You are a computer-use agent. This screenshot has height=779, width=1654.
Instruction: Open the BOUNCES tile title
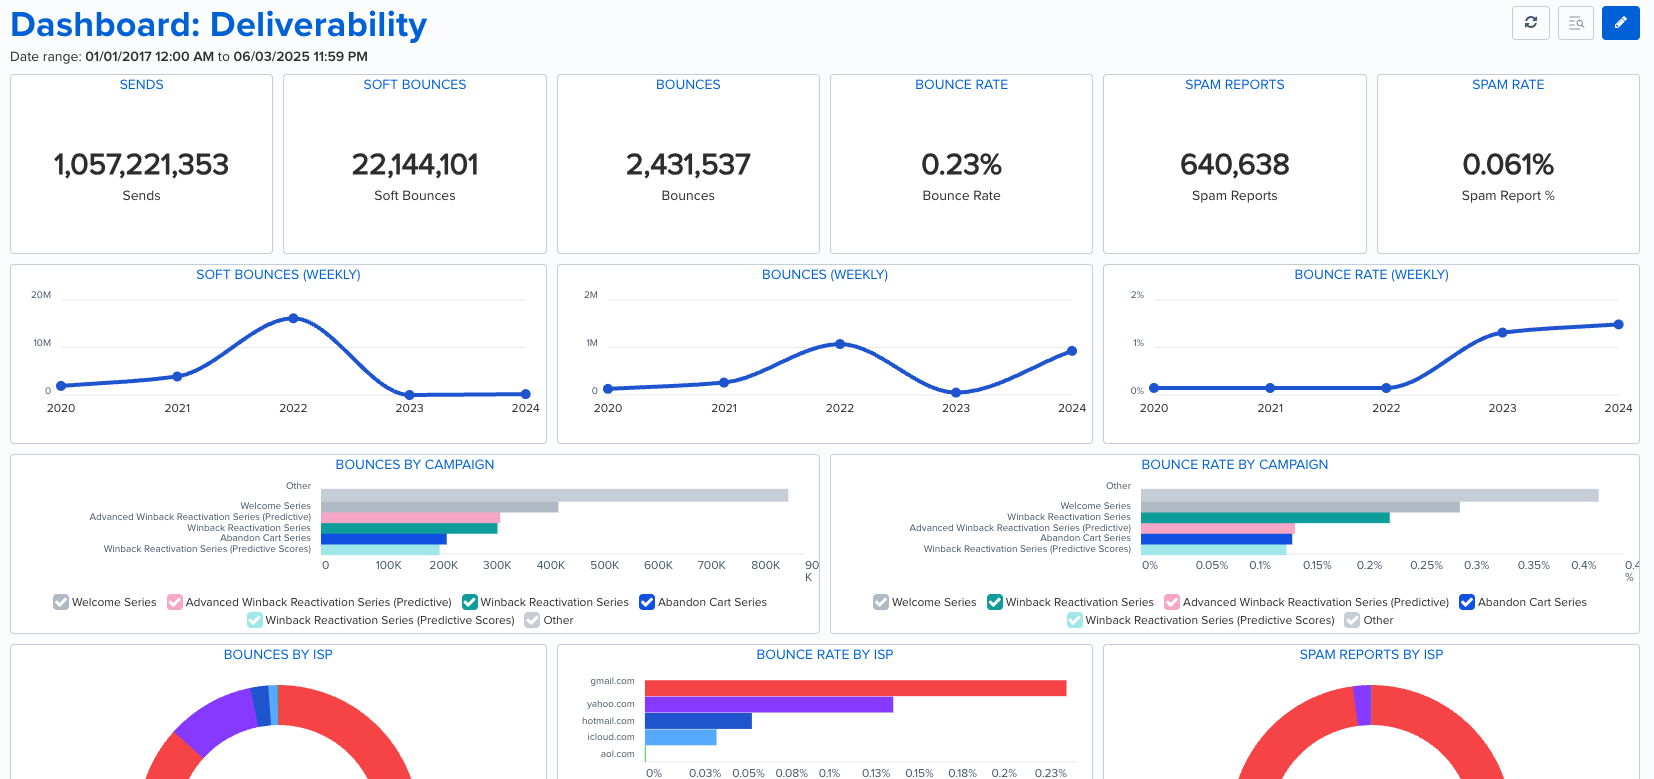click(x=688, y=85)
